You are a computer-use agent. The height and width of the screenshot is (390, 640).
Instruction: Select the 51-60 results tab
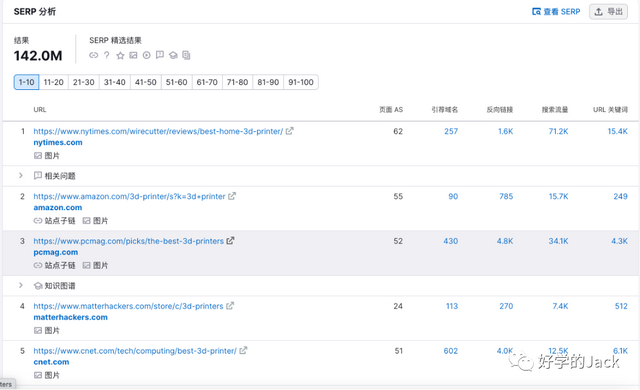176,82
